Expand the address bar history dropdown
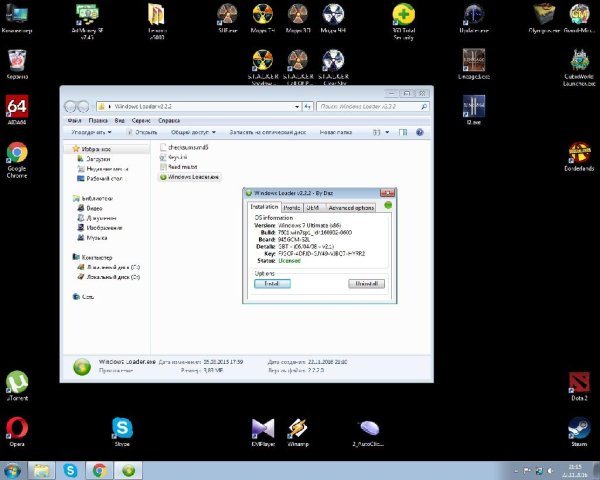600x480 pixels. click(x=297, y=106)
